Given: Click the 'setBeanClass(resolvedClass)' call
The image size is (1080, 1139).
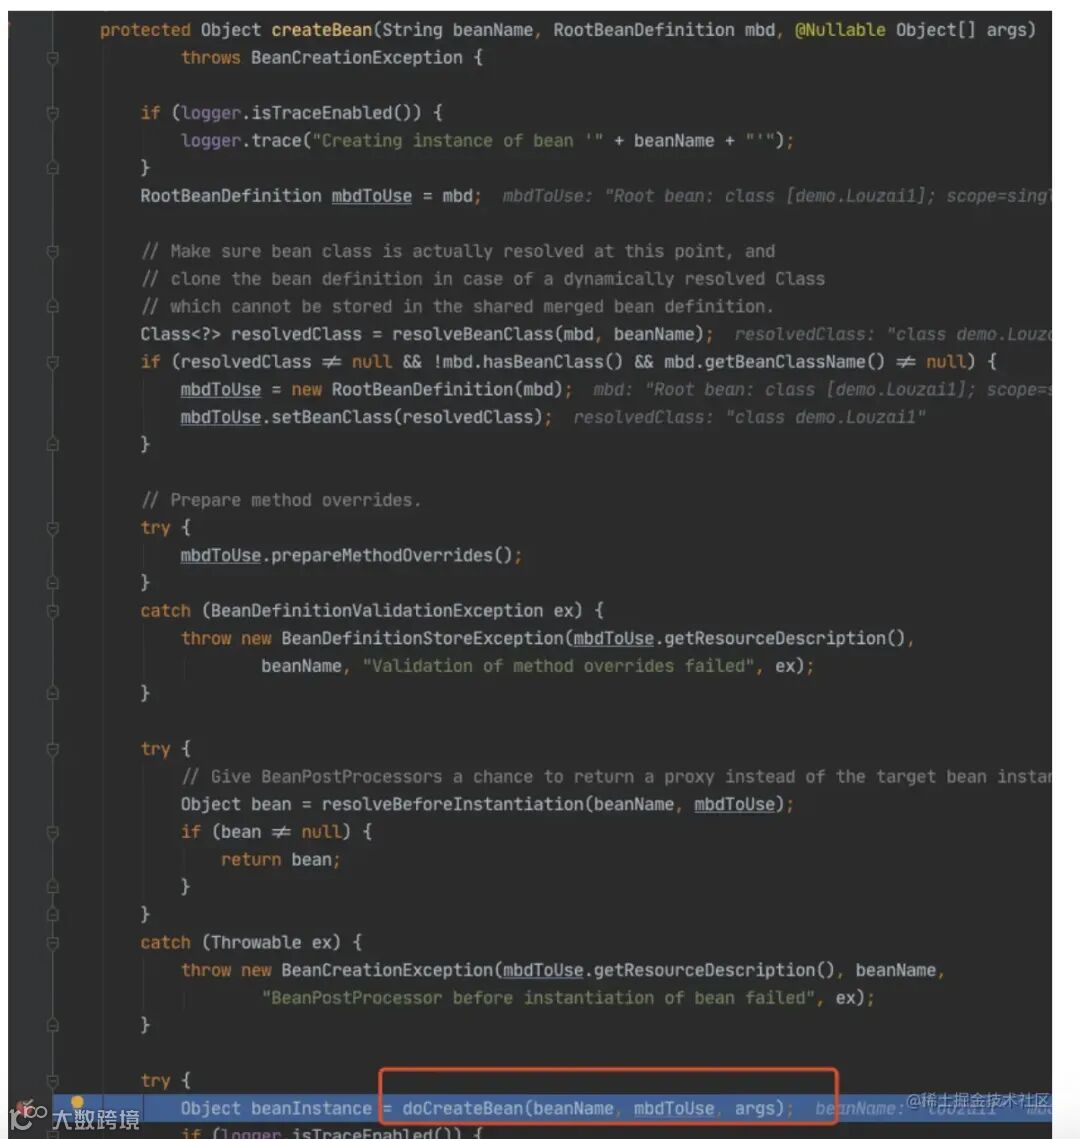Looking at the screenshot, I should click(407, 417).
